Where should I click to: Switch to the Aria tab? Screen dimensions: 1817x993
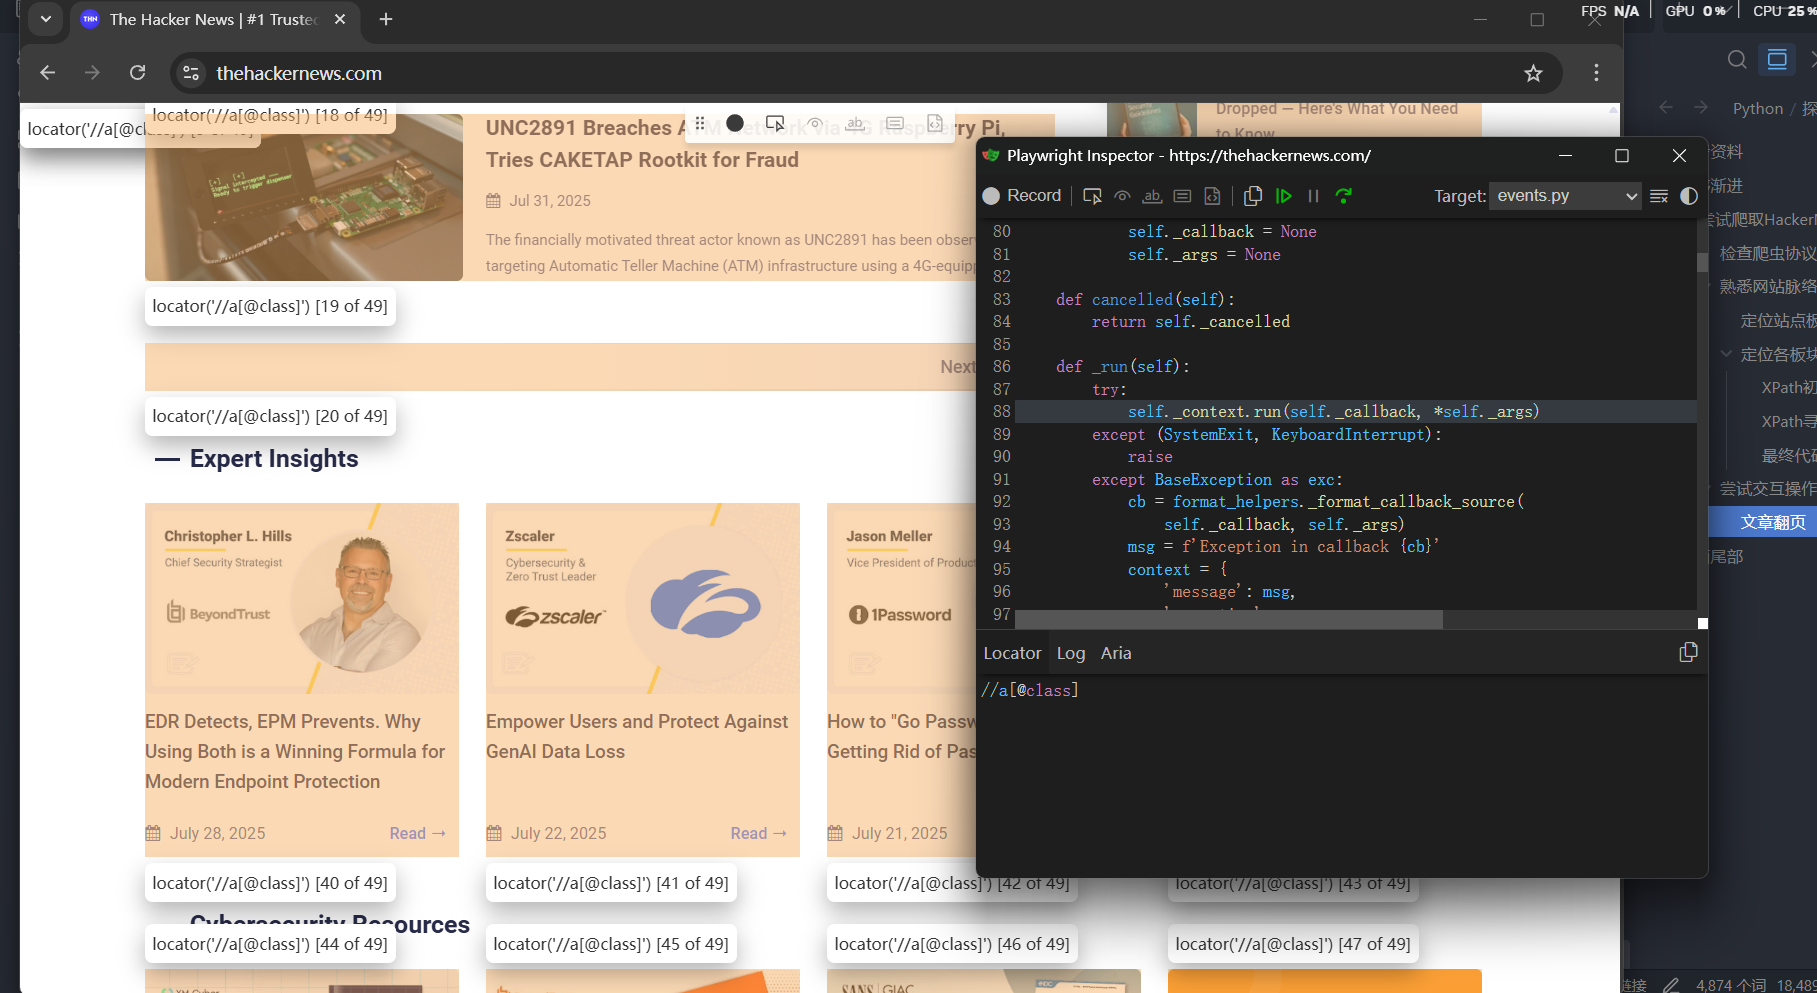[1116, 653]
